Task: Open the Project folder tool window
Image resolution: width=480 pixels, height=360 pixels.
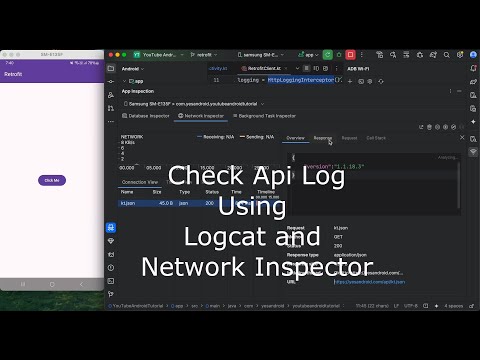Action: (x=111, y=68)
